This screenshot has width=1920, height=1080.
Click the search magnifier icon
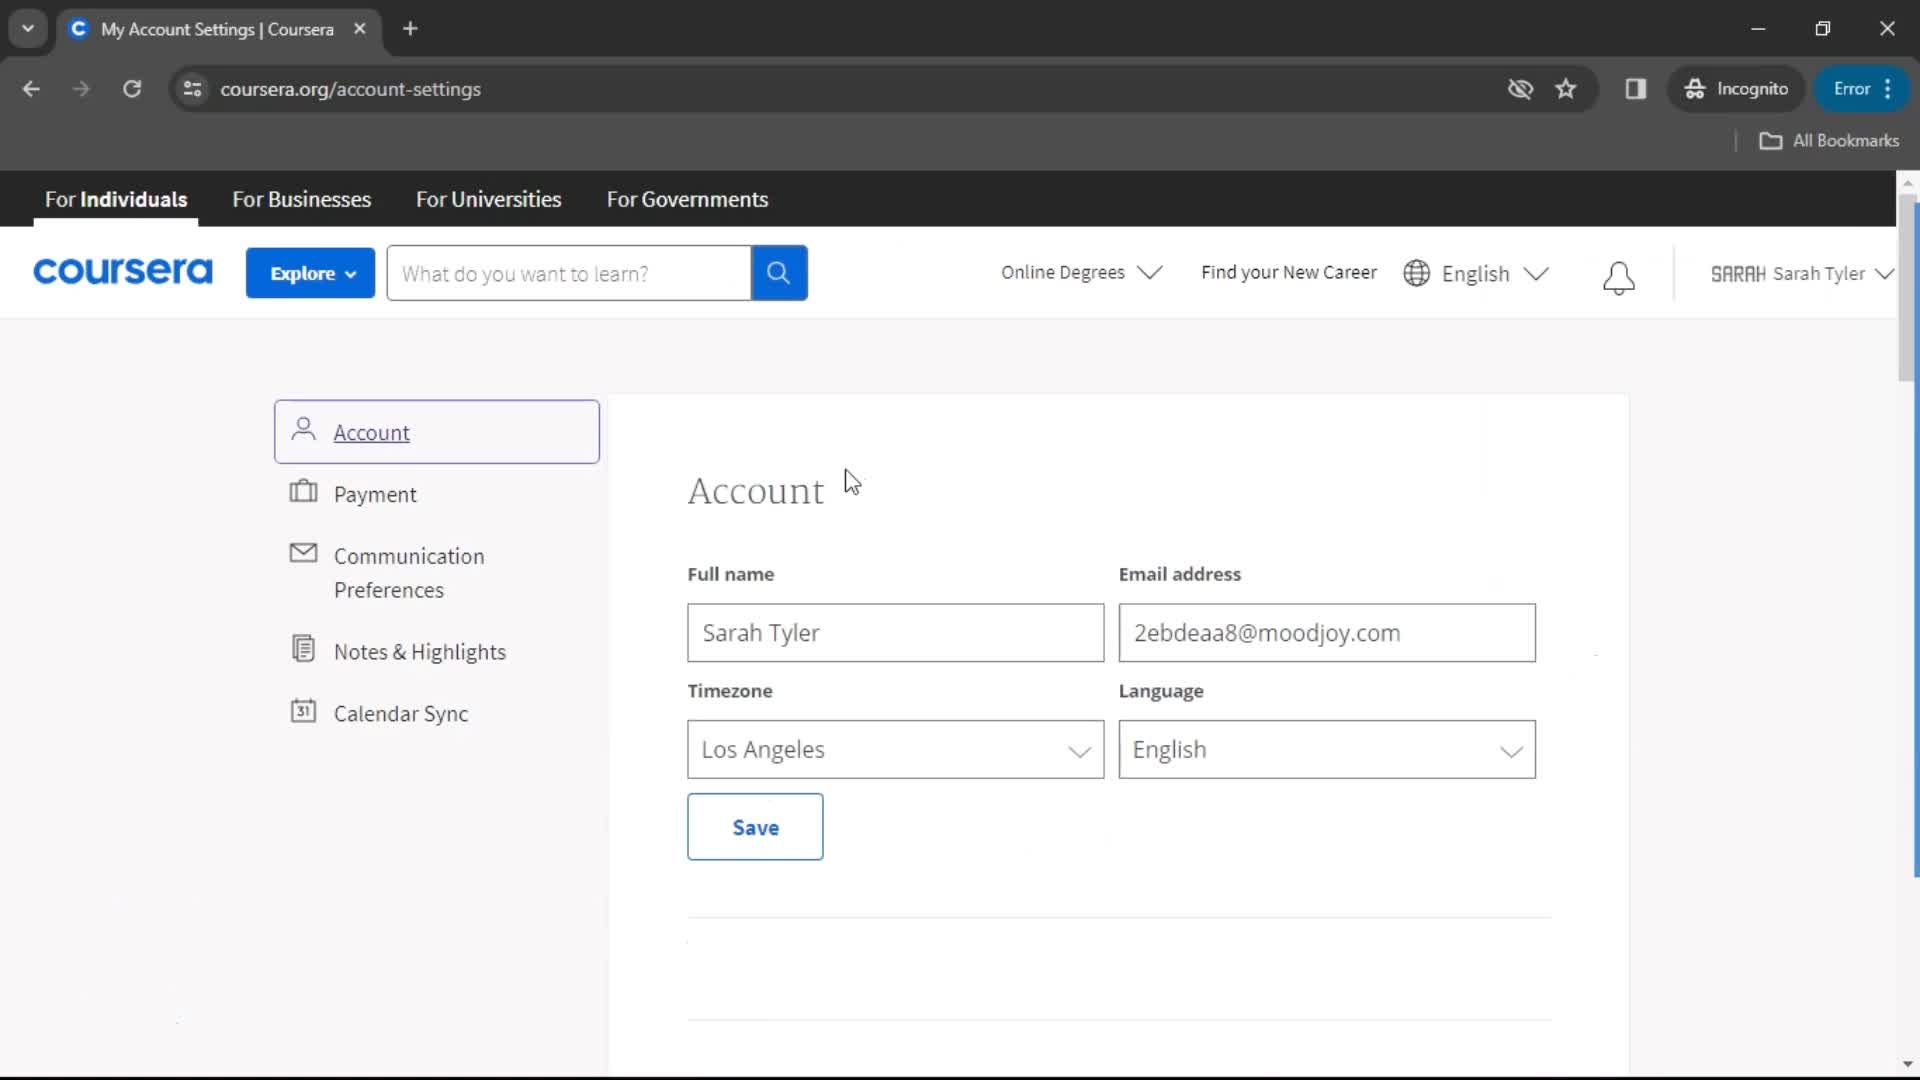tap(778, 273)
